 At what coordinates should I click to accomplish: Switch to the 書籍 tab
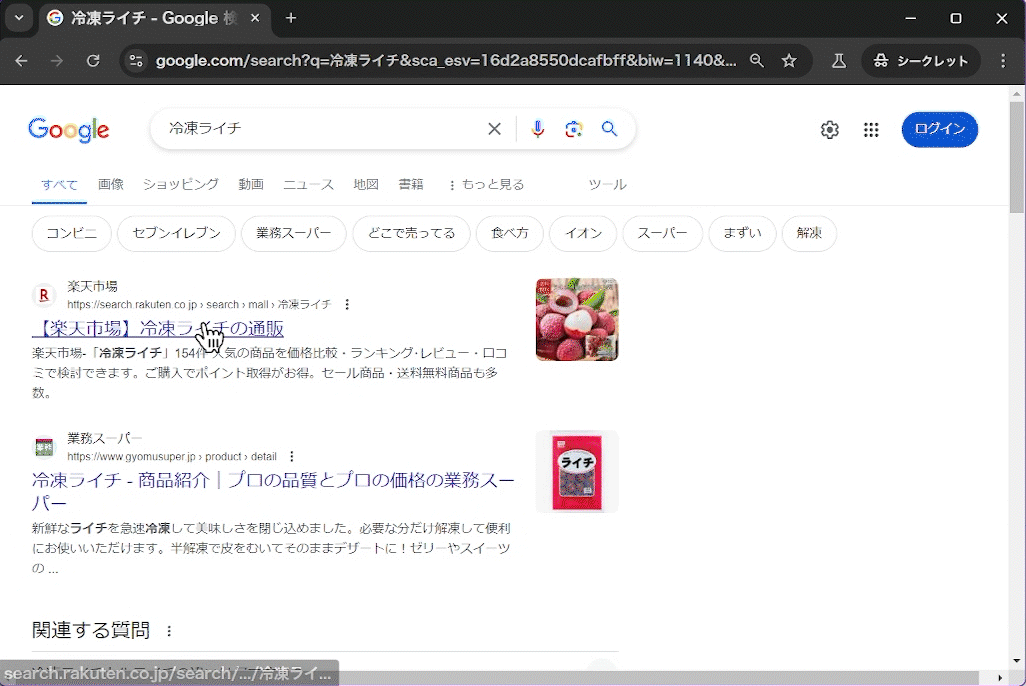[411, 185]
